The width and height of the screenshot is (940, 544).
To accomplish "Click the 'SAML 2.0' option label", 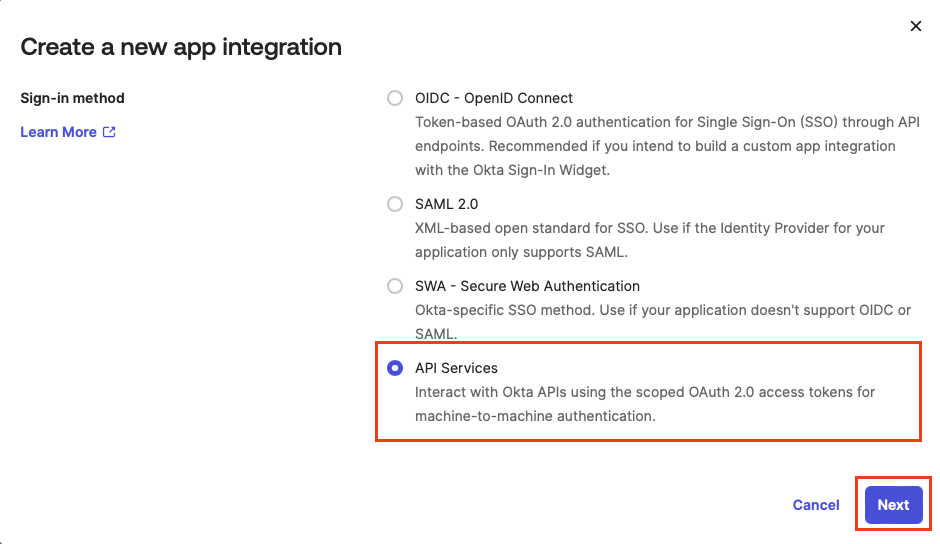I will 446,204.
